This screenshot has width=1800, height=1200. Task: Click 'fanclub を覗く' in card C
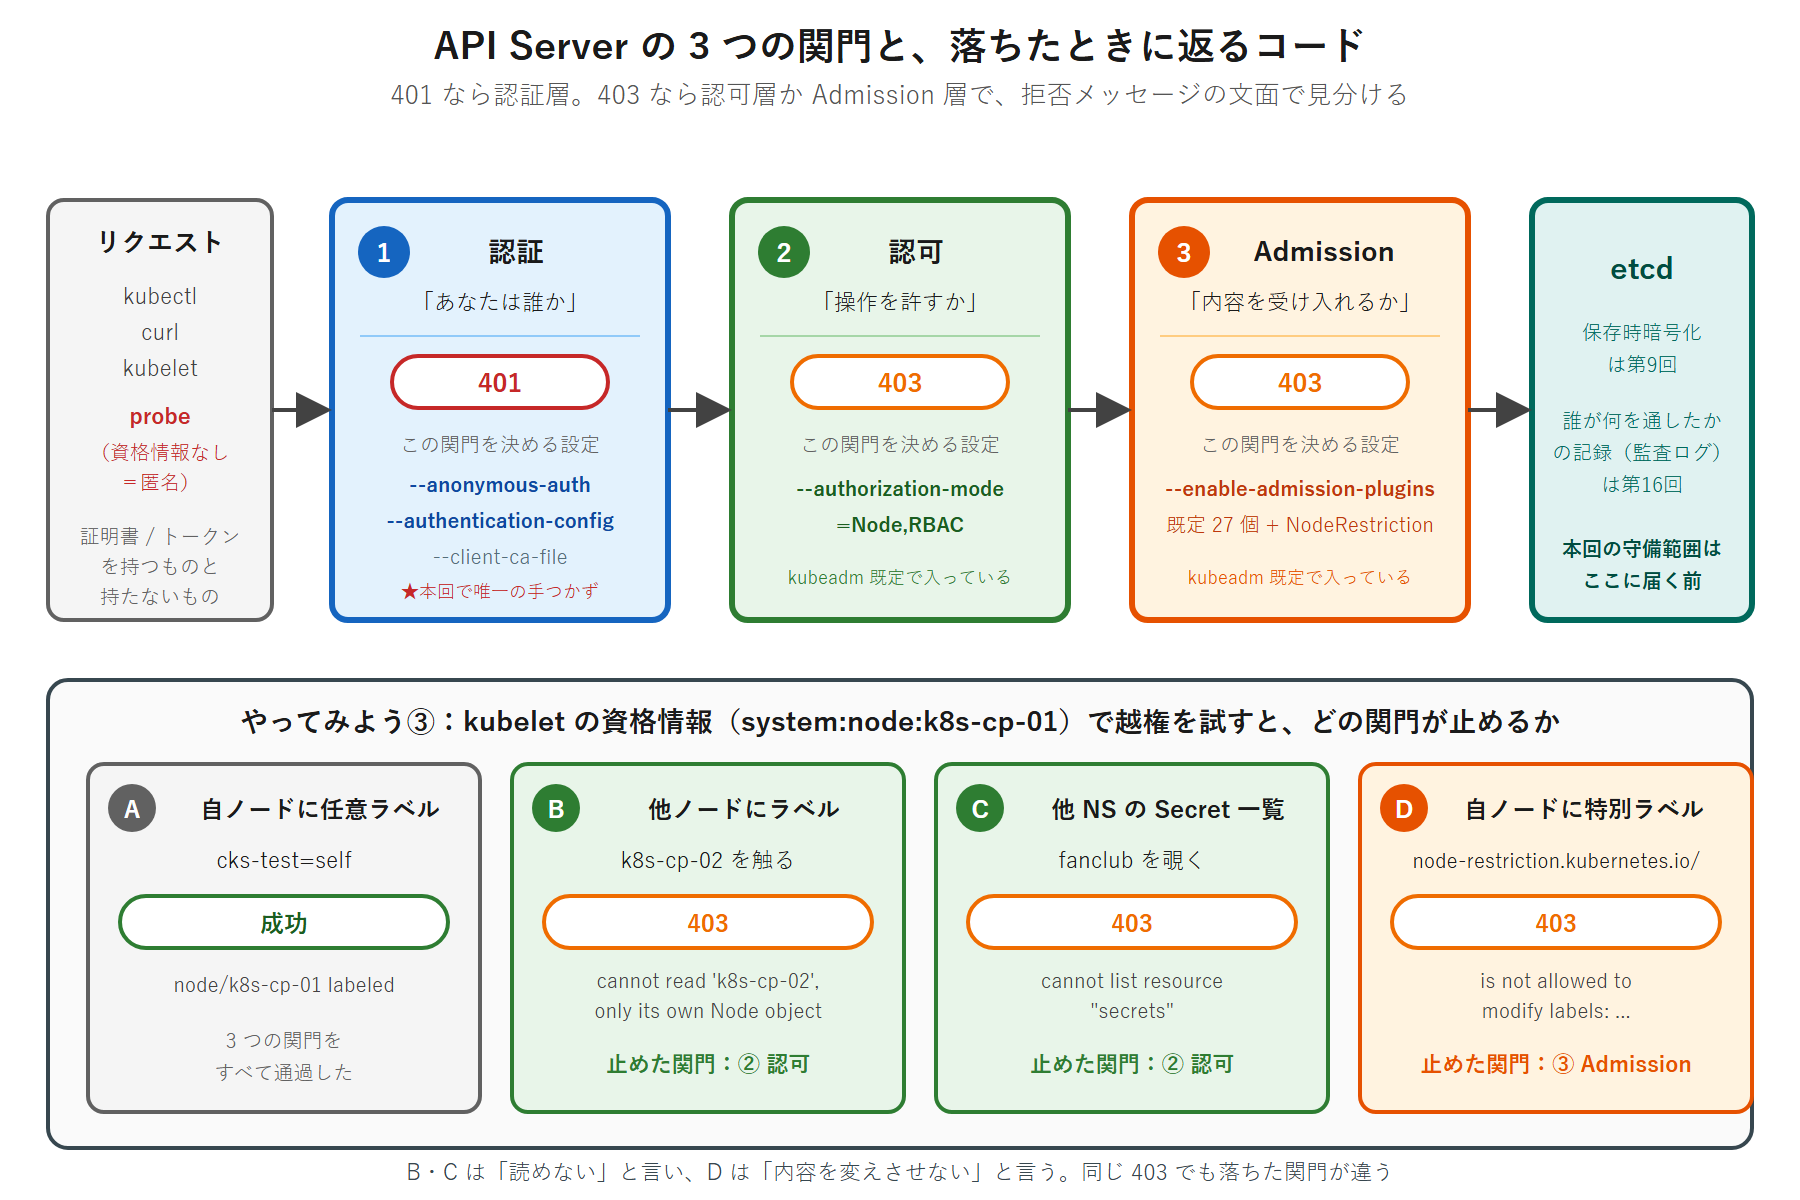point(1132,860)
